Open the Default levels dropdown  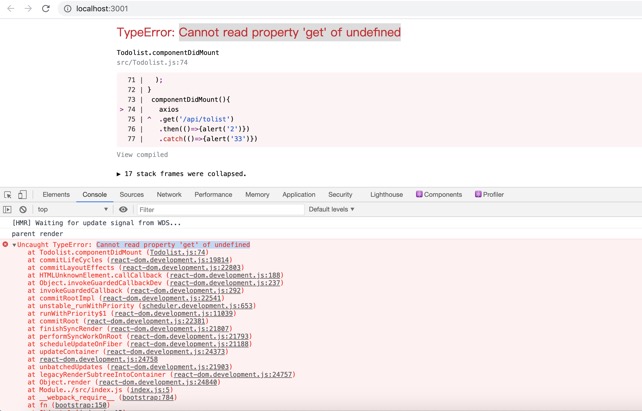tap(331, 210)
